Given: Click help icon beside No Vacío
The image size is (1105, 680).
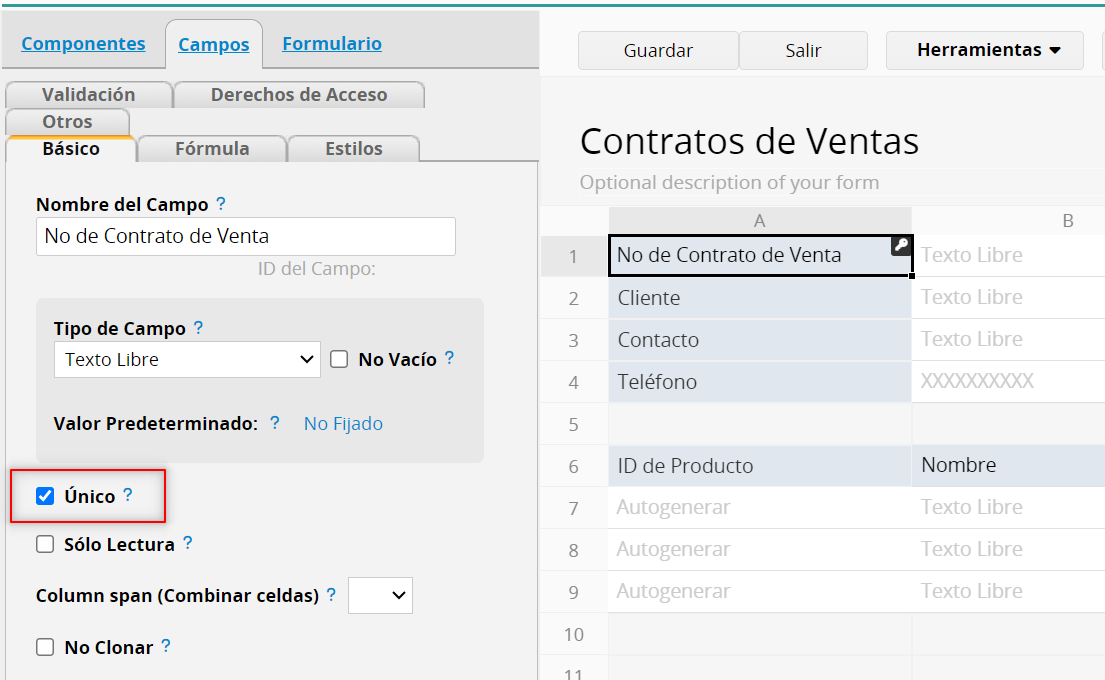Looking at the screenshot, I should (x=449, y=358).
